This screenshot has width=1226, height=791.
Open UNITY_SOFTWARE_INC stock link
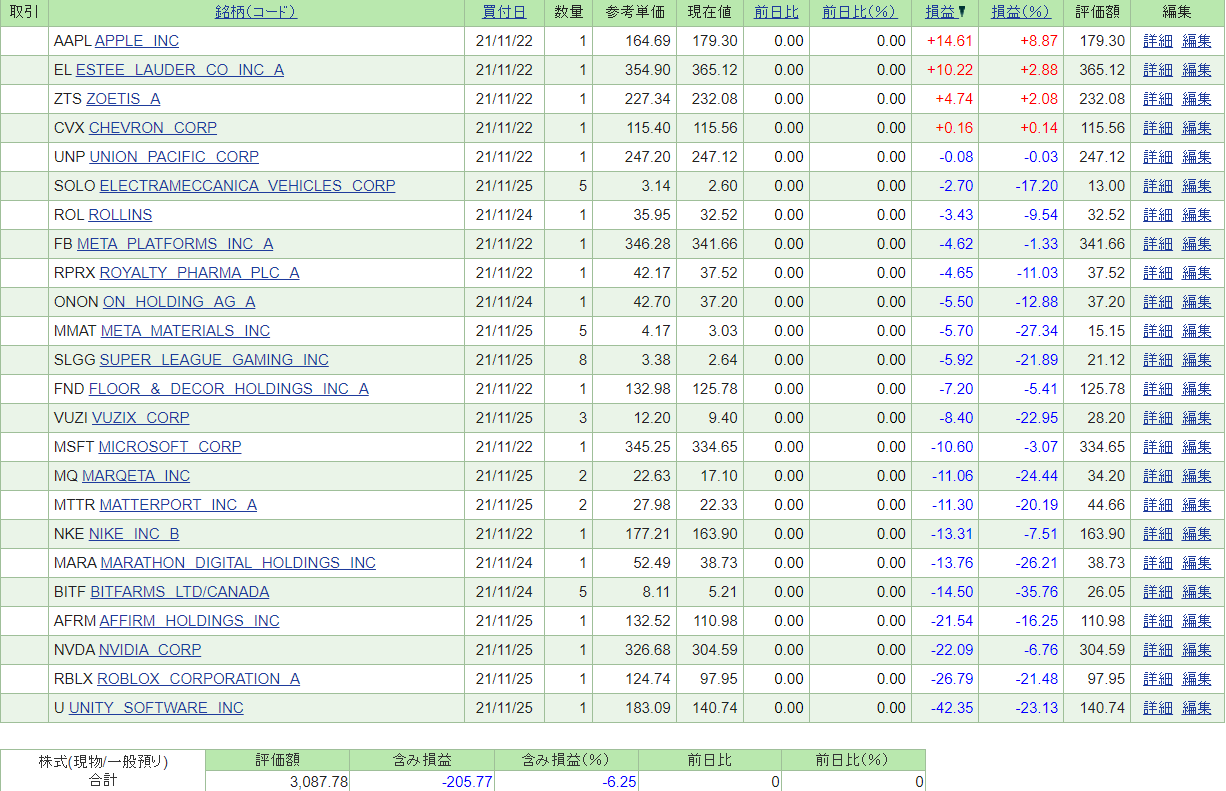pos(156,708)
